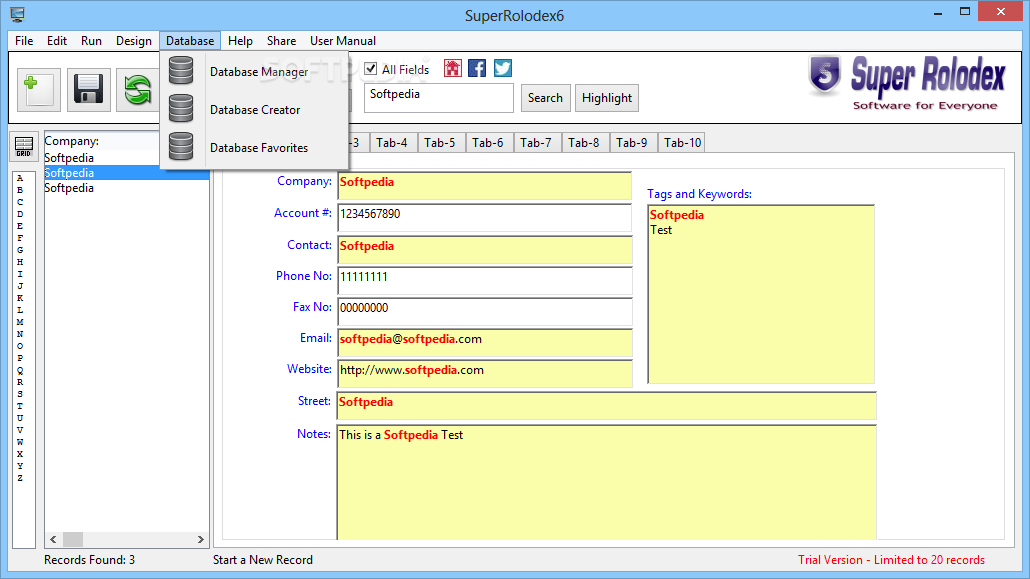1030x579 pixels.
Task: Click the Website input field
Action: tap(485, 373)
